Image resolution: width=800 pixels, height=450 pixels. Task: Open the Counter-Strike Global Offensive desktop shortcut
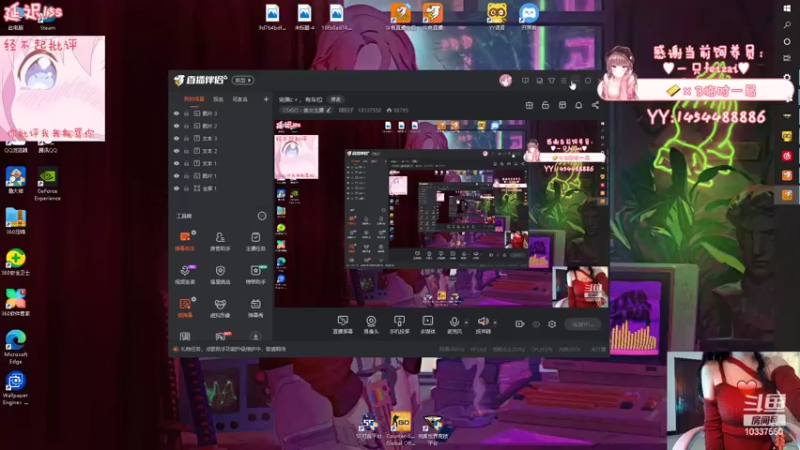401,429
